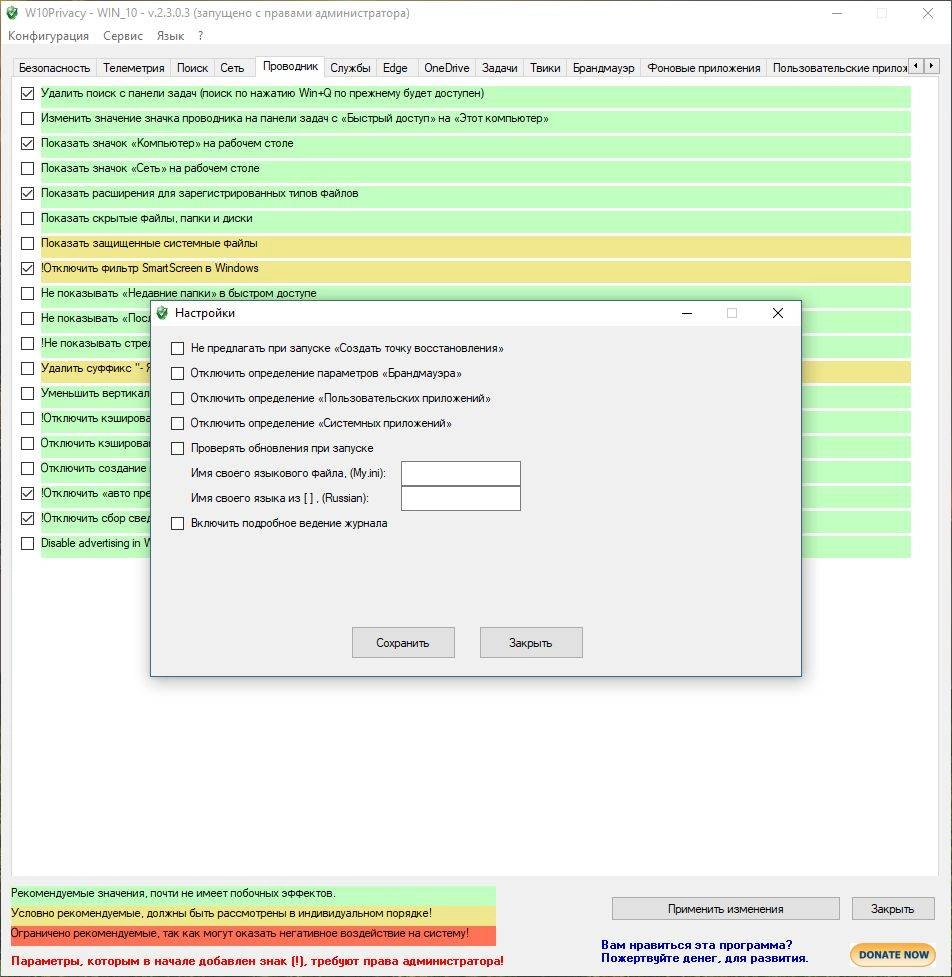952x977 pixels.
Task: Check 'Показать защищенные системные файлы'
Action: [27, 244]
